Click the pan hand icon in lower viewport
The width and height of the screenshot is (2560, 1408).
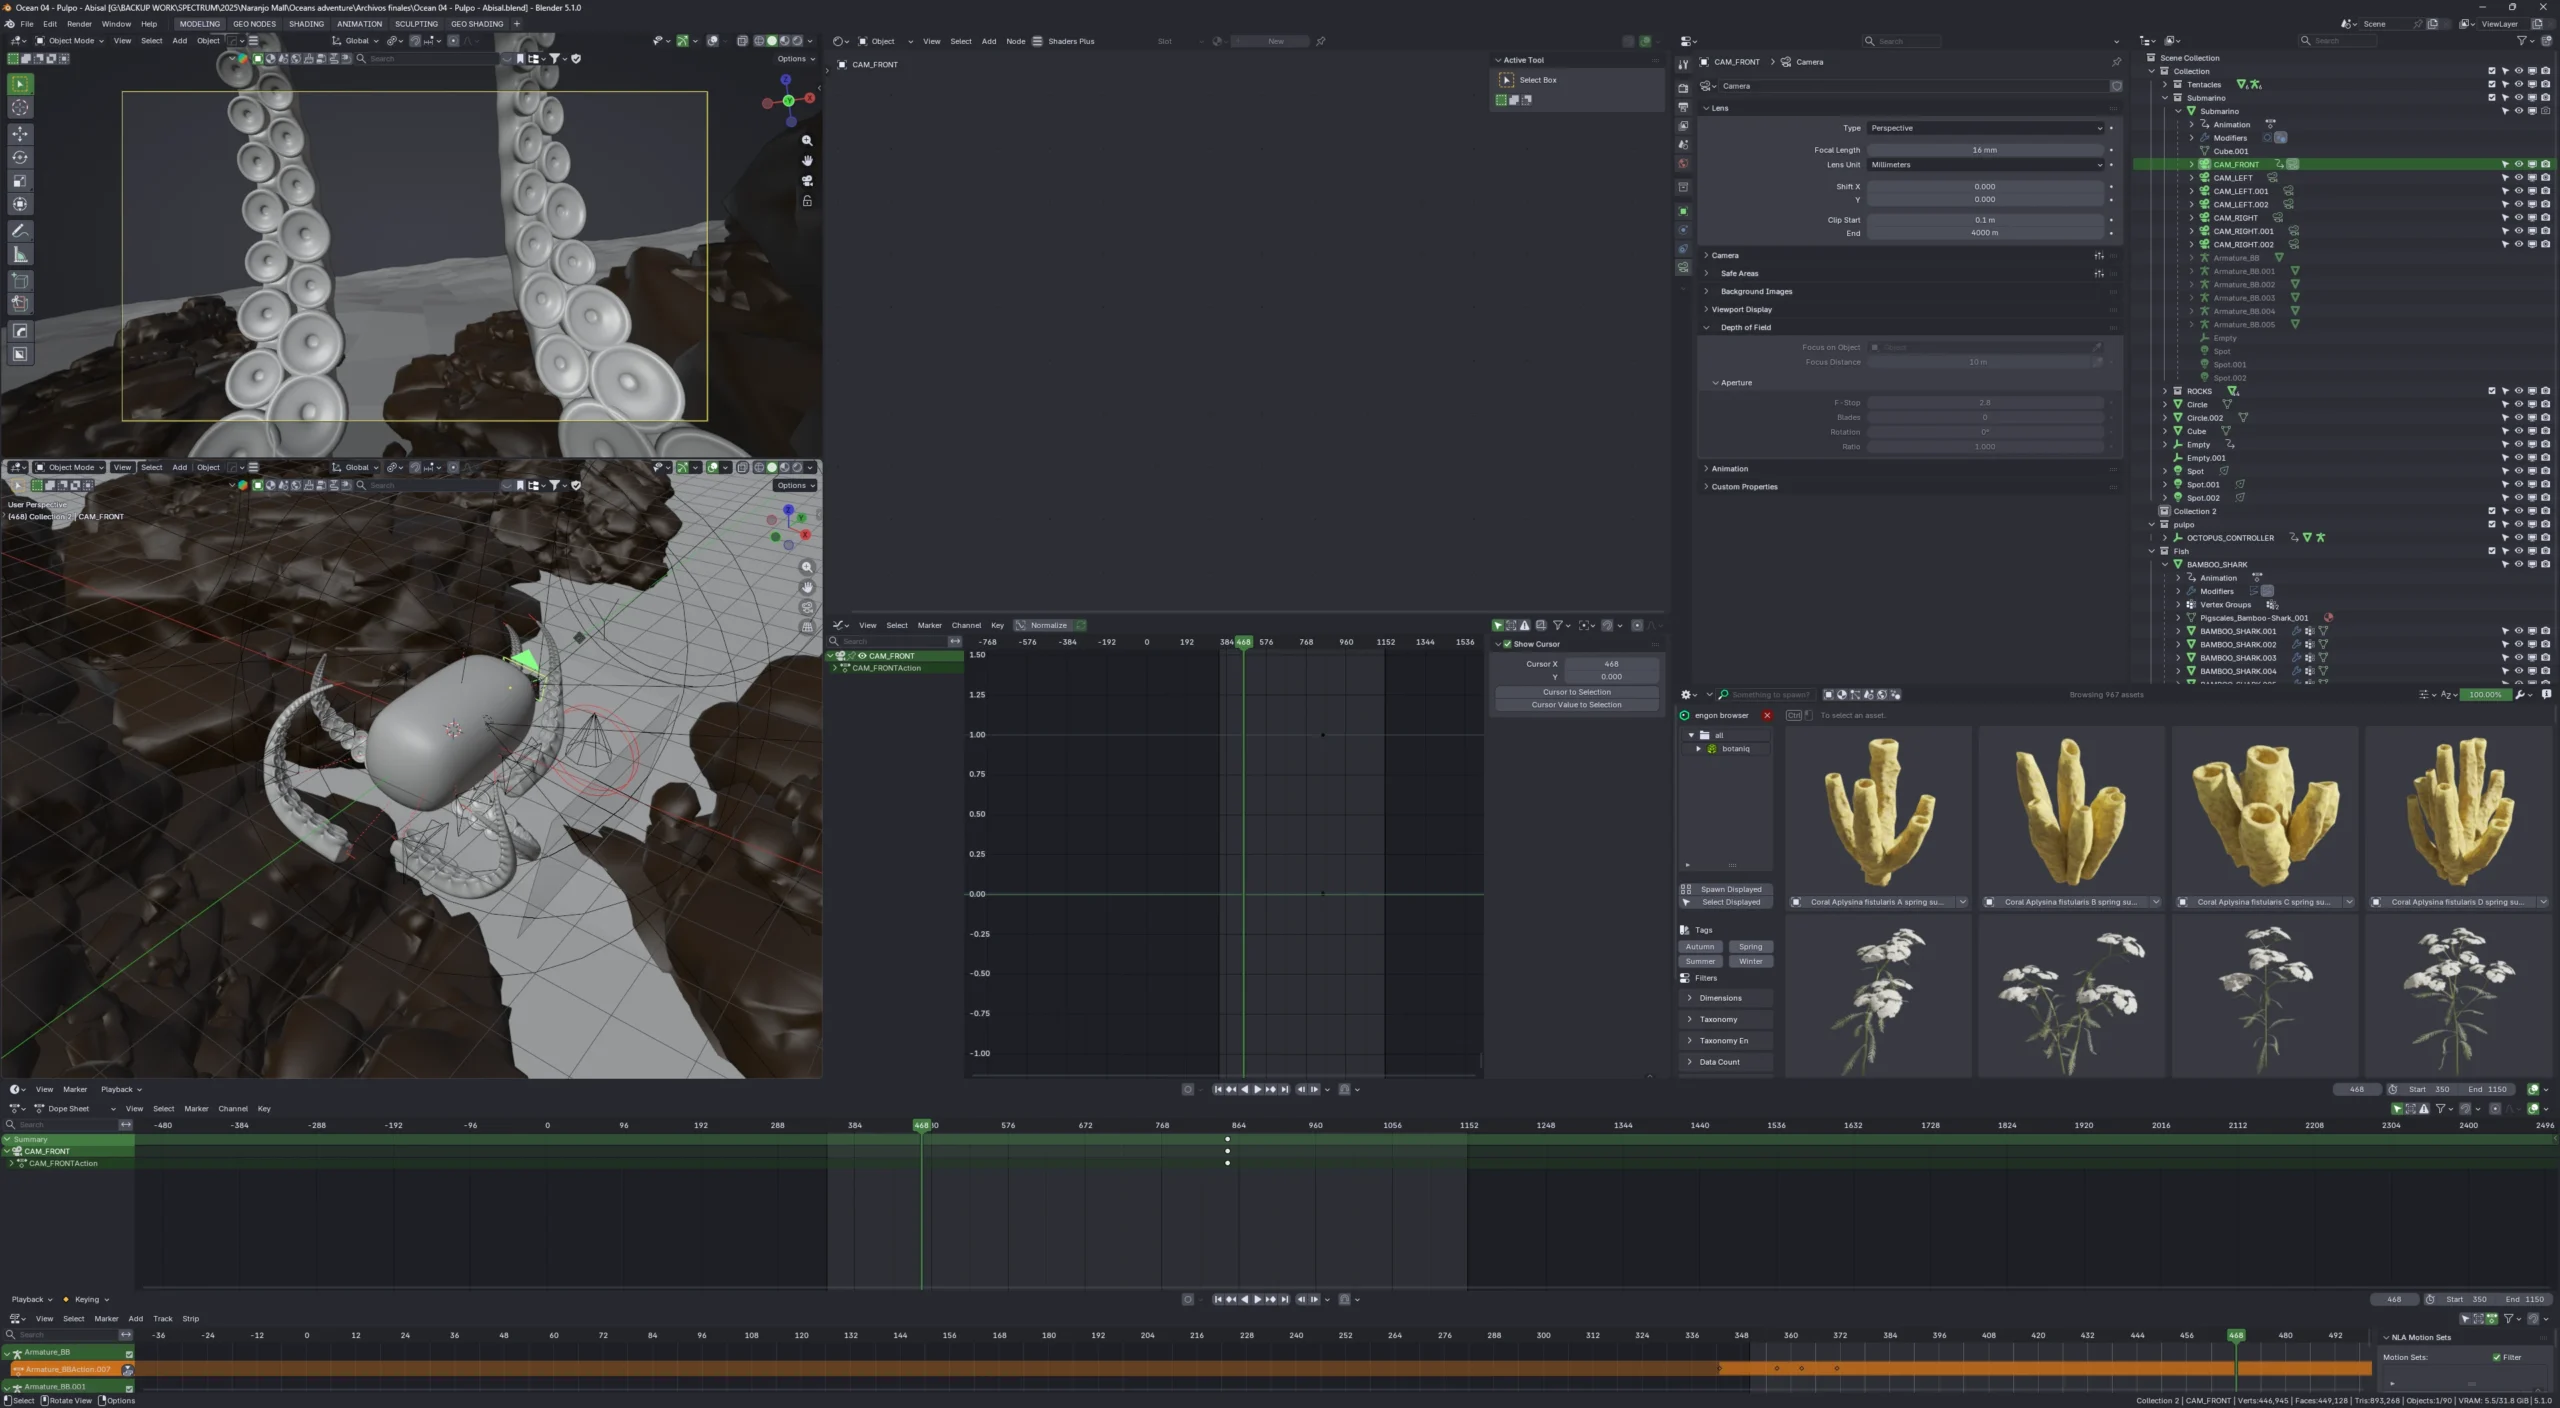(x=807, y=587)
